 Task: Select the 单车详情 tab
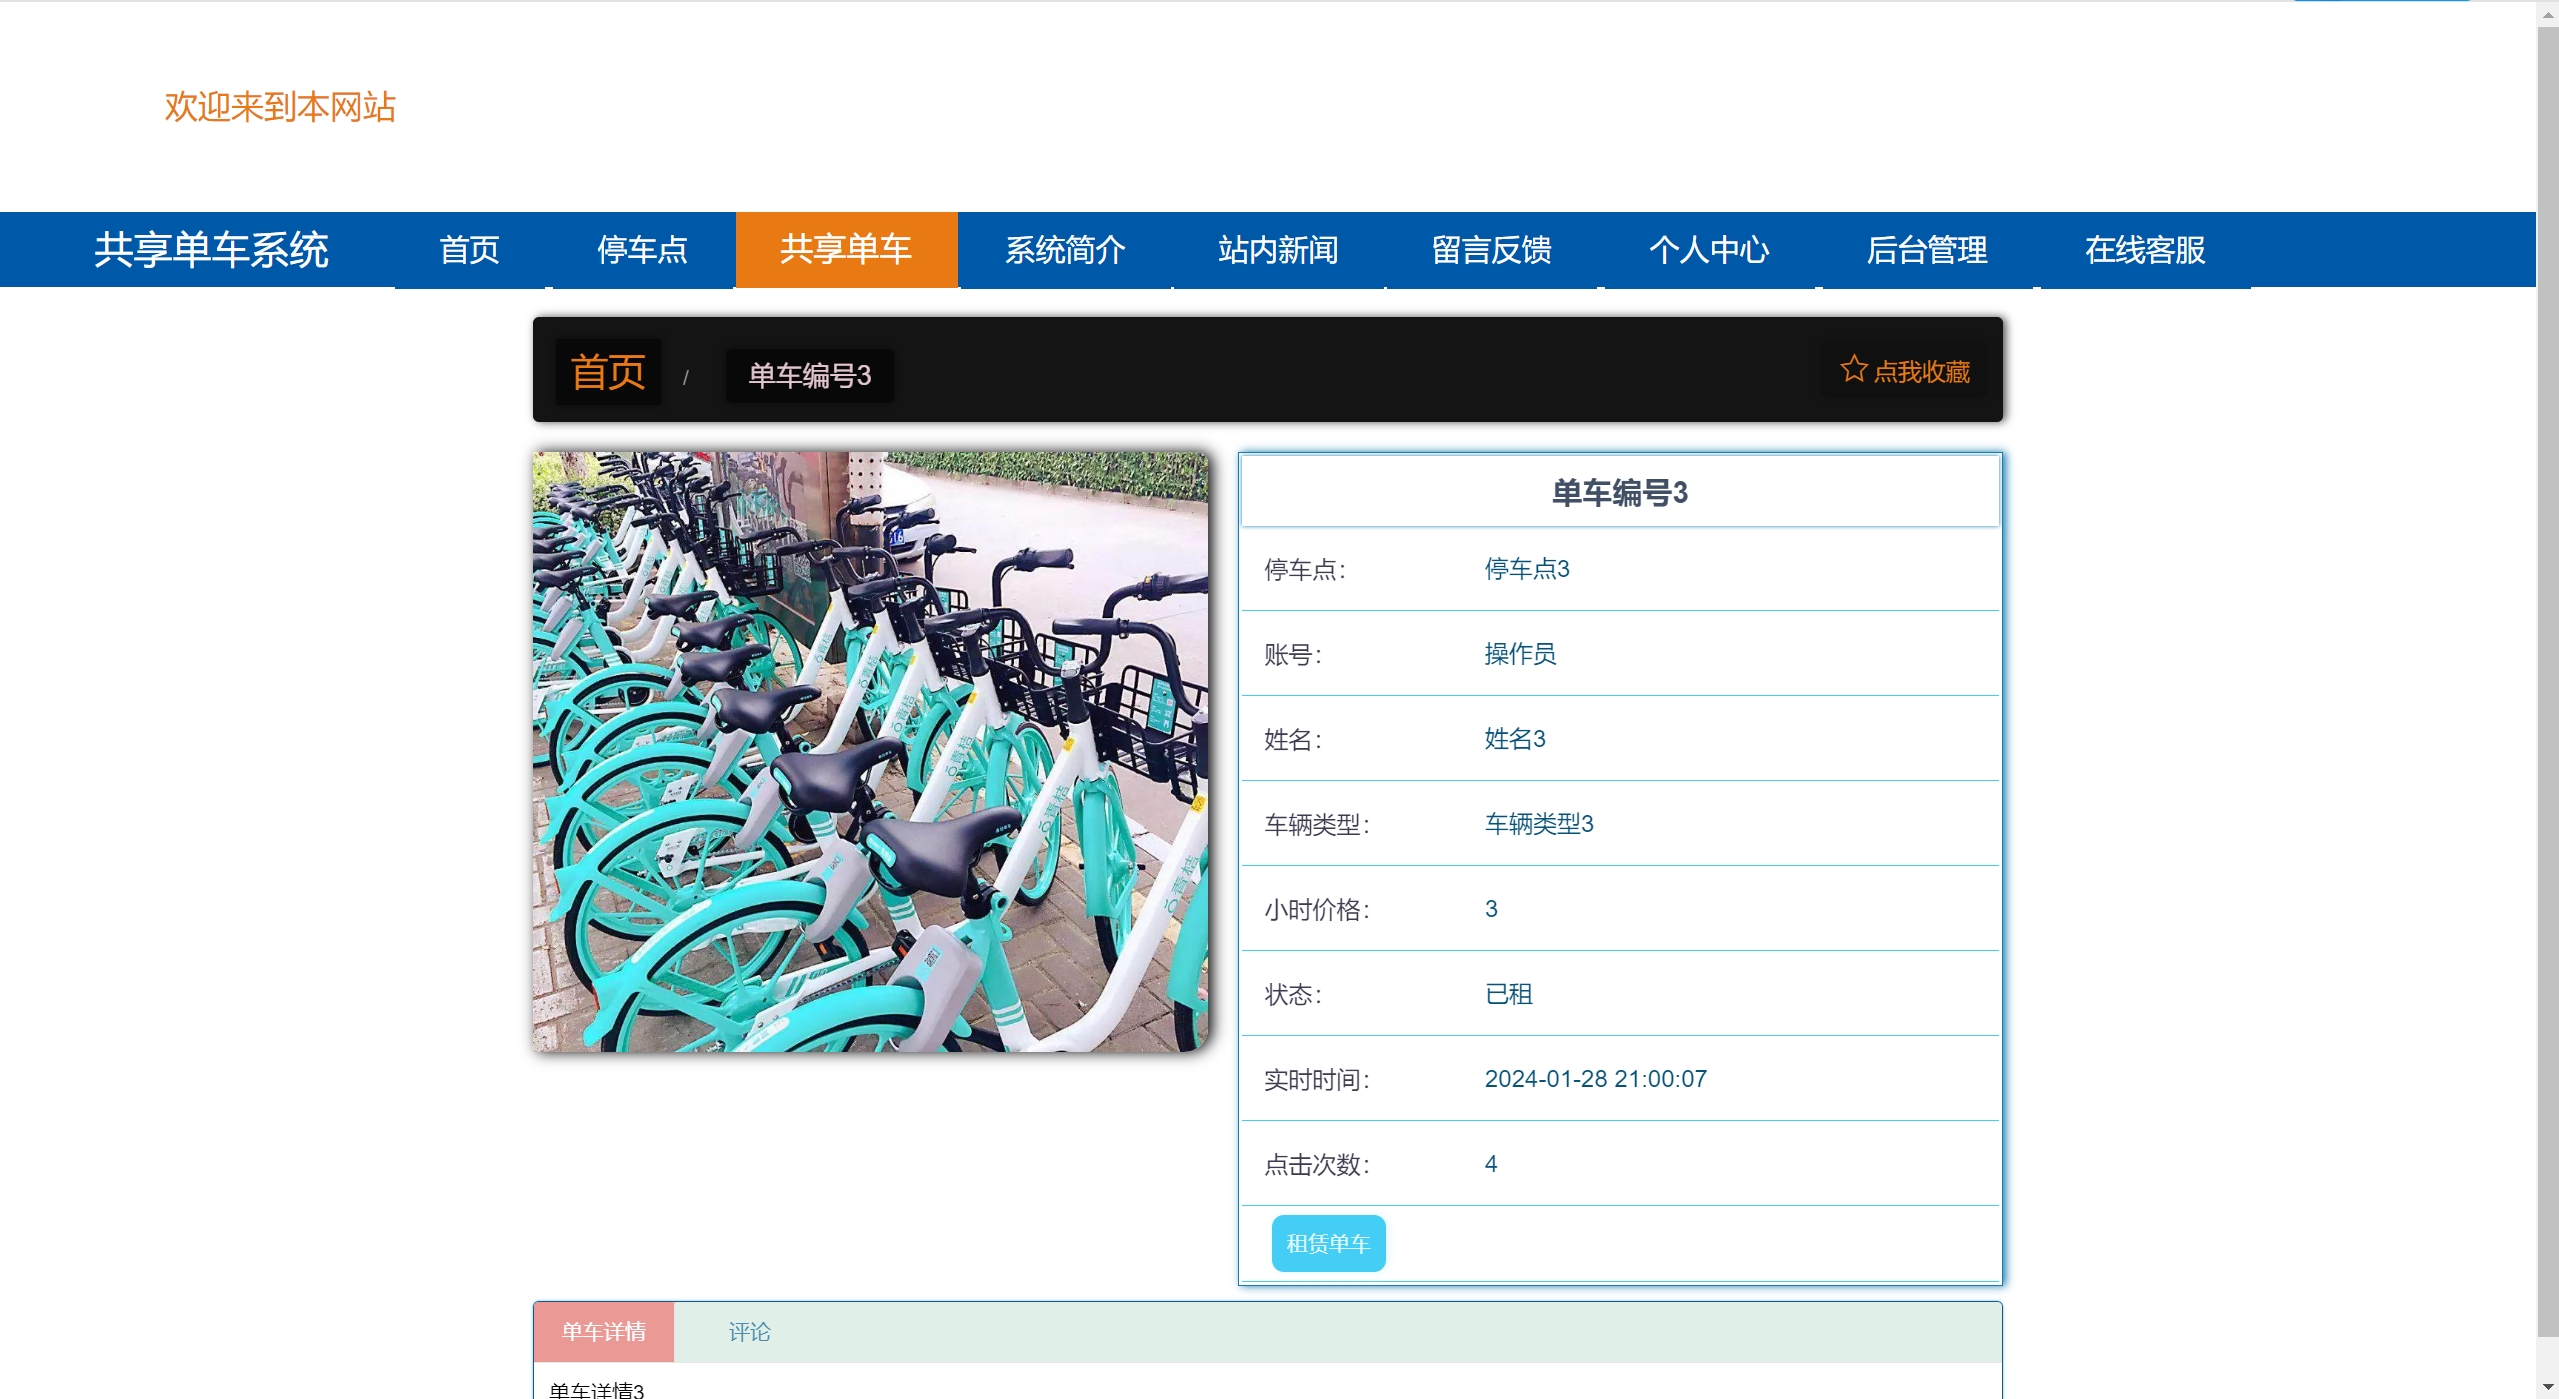tap(604, 1332)
